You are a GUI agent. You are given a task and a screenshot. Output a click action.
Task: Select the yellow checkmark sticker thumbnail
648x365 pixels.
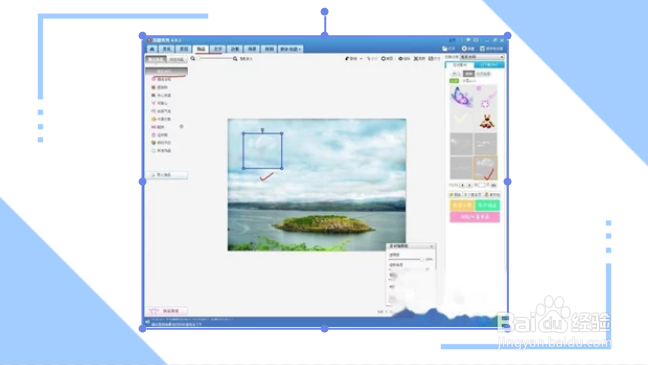[461, 120]
